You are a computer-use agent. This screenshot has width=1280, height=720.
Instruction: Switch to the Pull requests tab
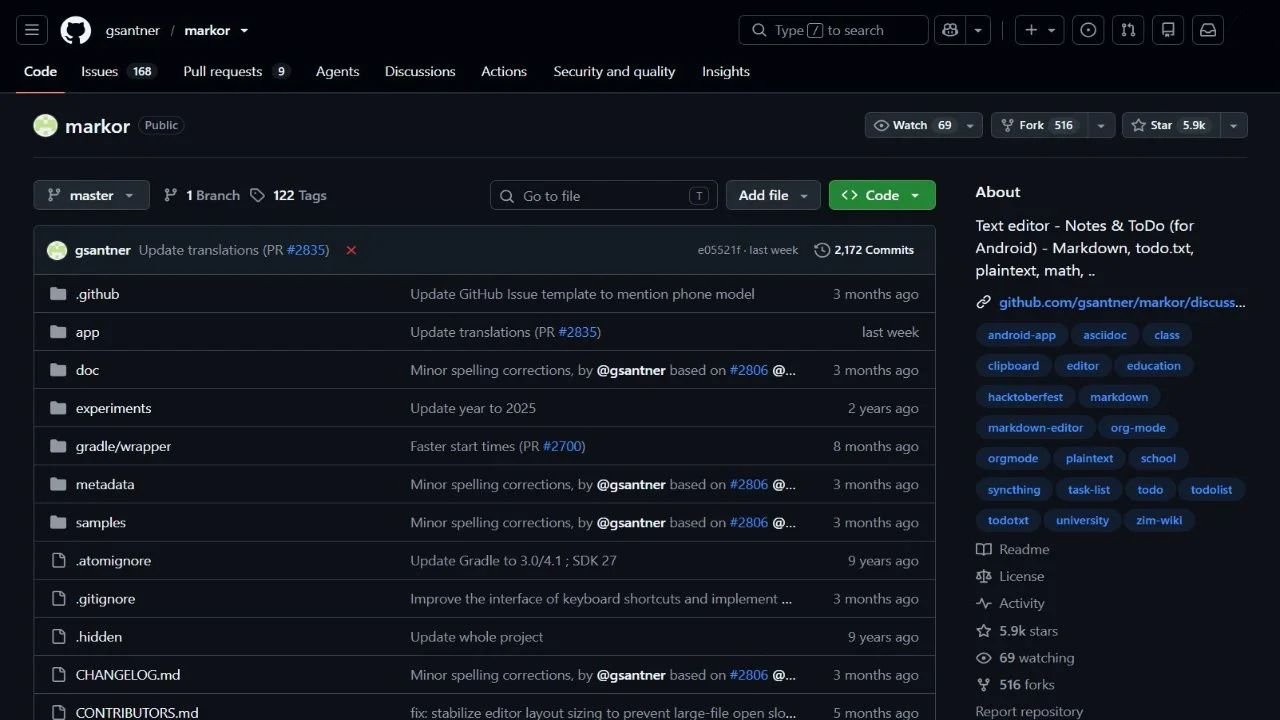[236, 71]
